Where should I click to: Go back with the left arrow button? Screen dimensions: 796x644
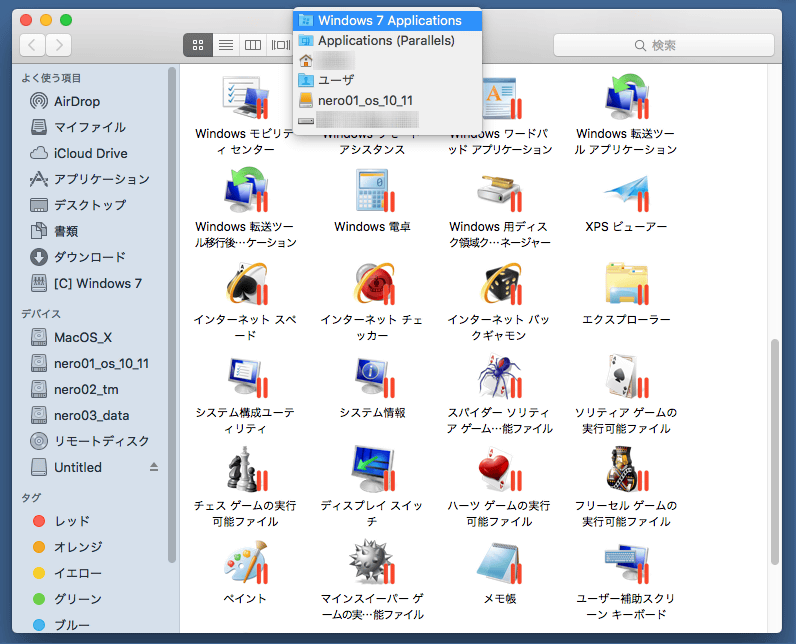click(32, 45)
